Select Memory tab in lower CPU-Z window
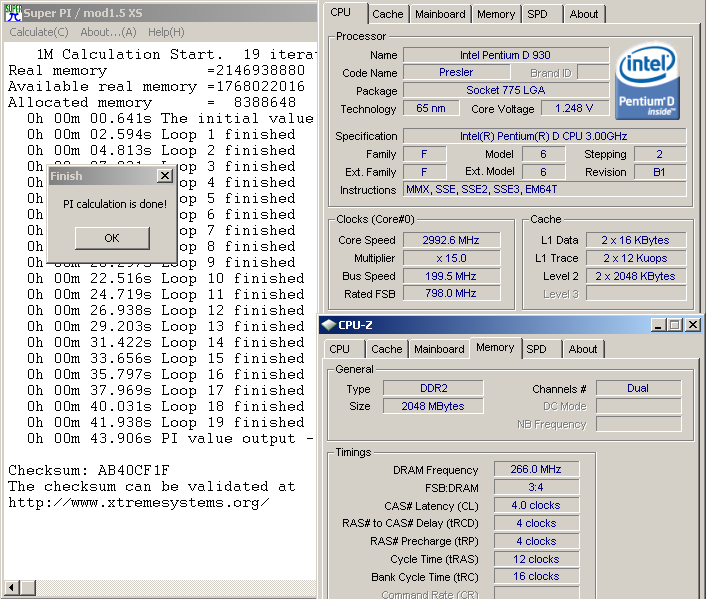The image size is (706, 599). point(495,348)
